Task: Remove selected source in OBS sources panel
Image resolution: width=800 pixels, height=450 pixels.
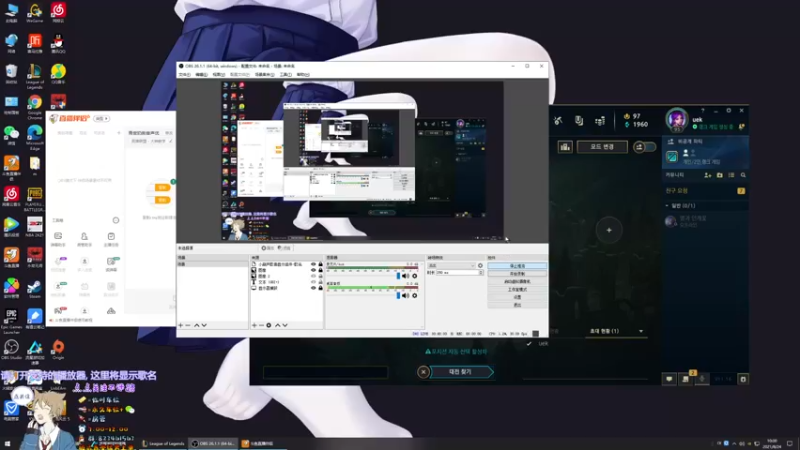Action: (261, 325)
